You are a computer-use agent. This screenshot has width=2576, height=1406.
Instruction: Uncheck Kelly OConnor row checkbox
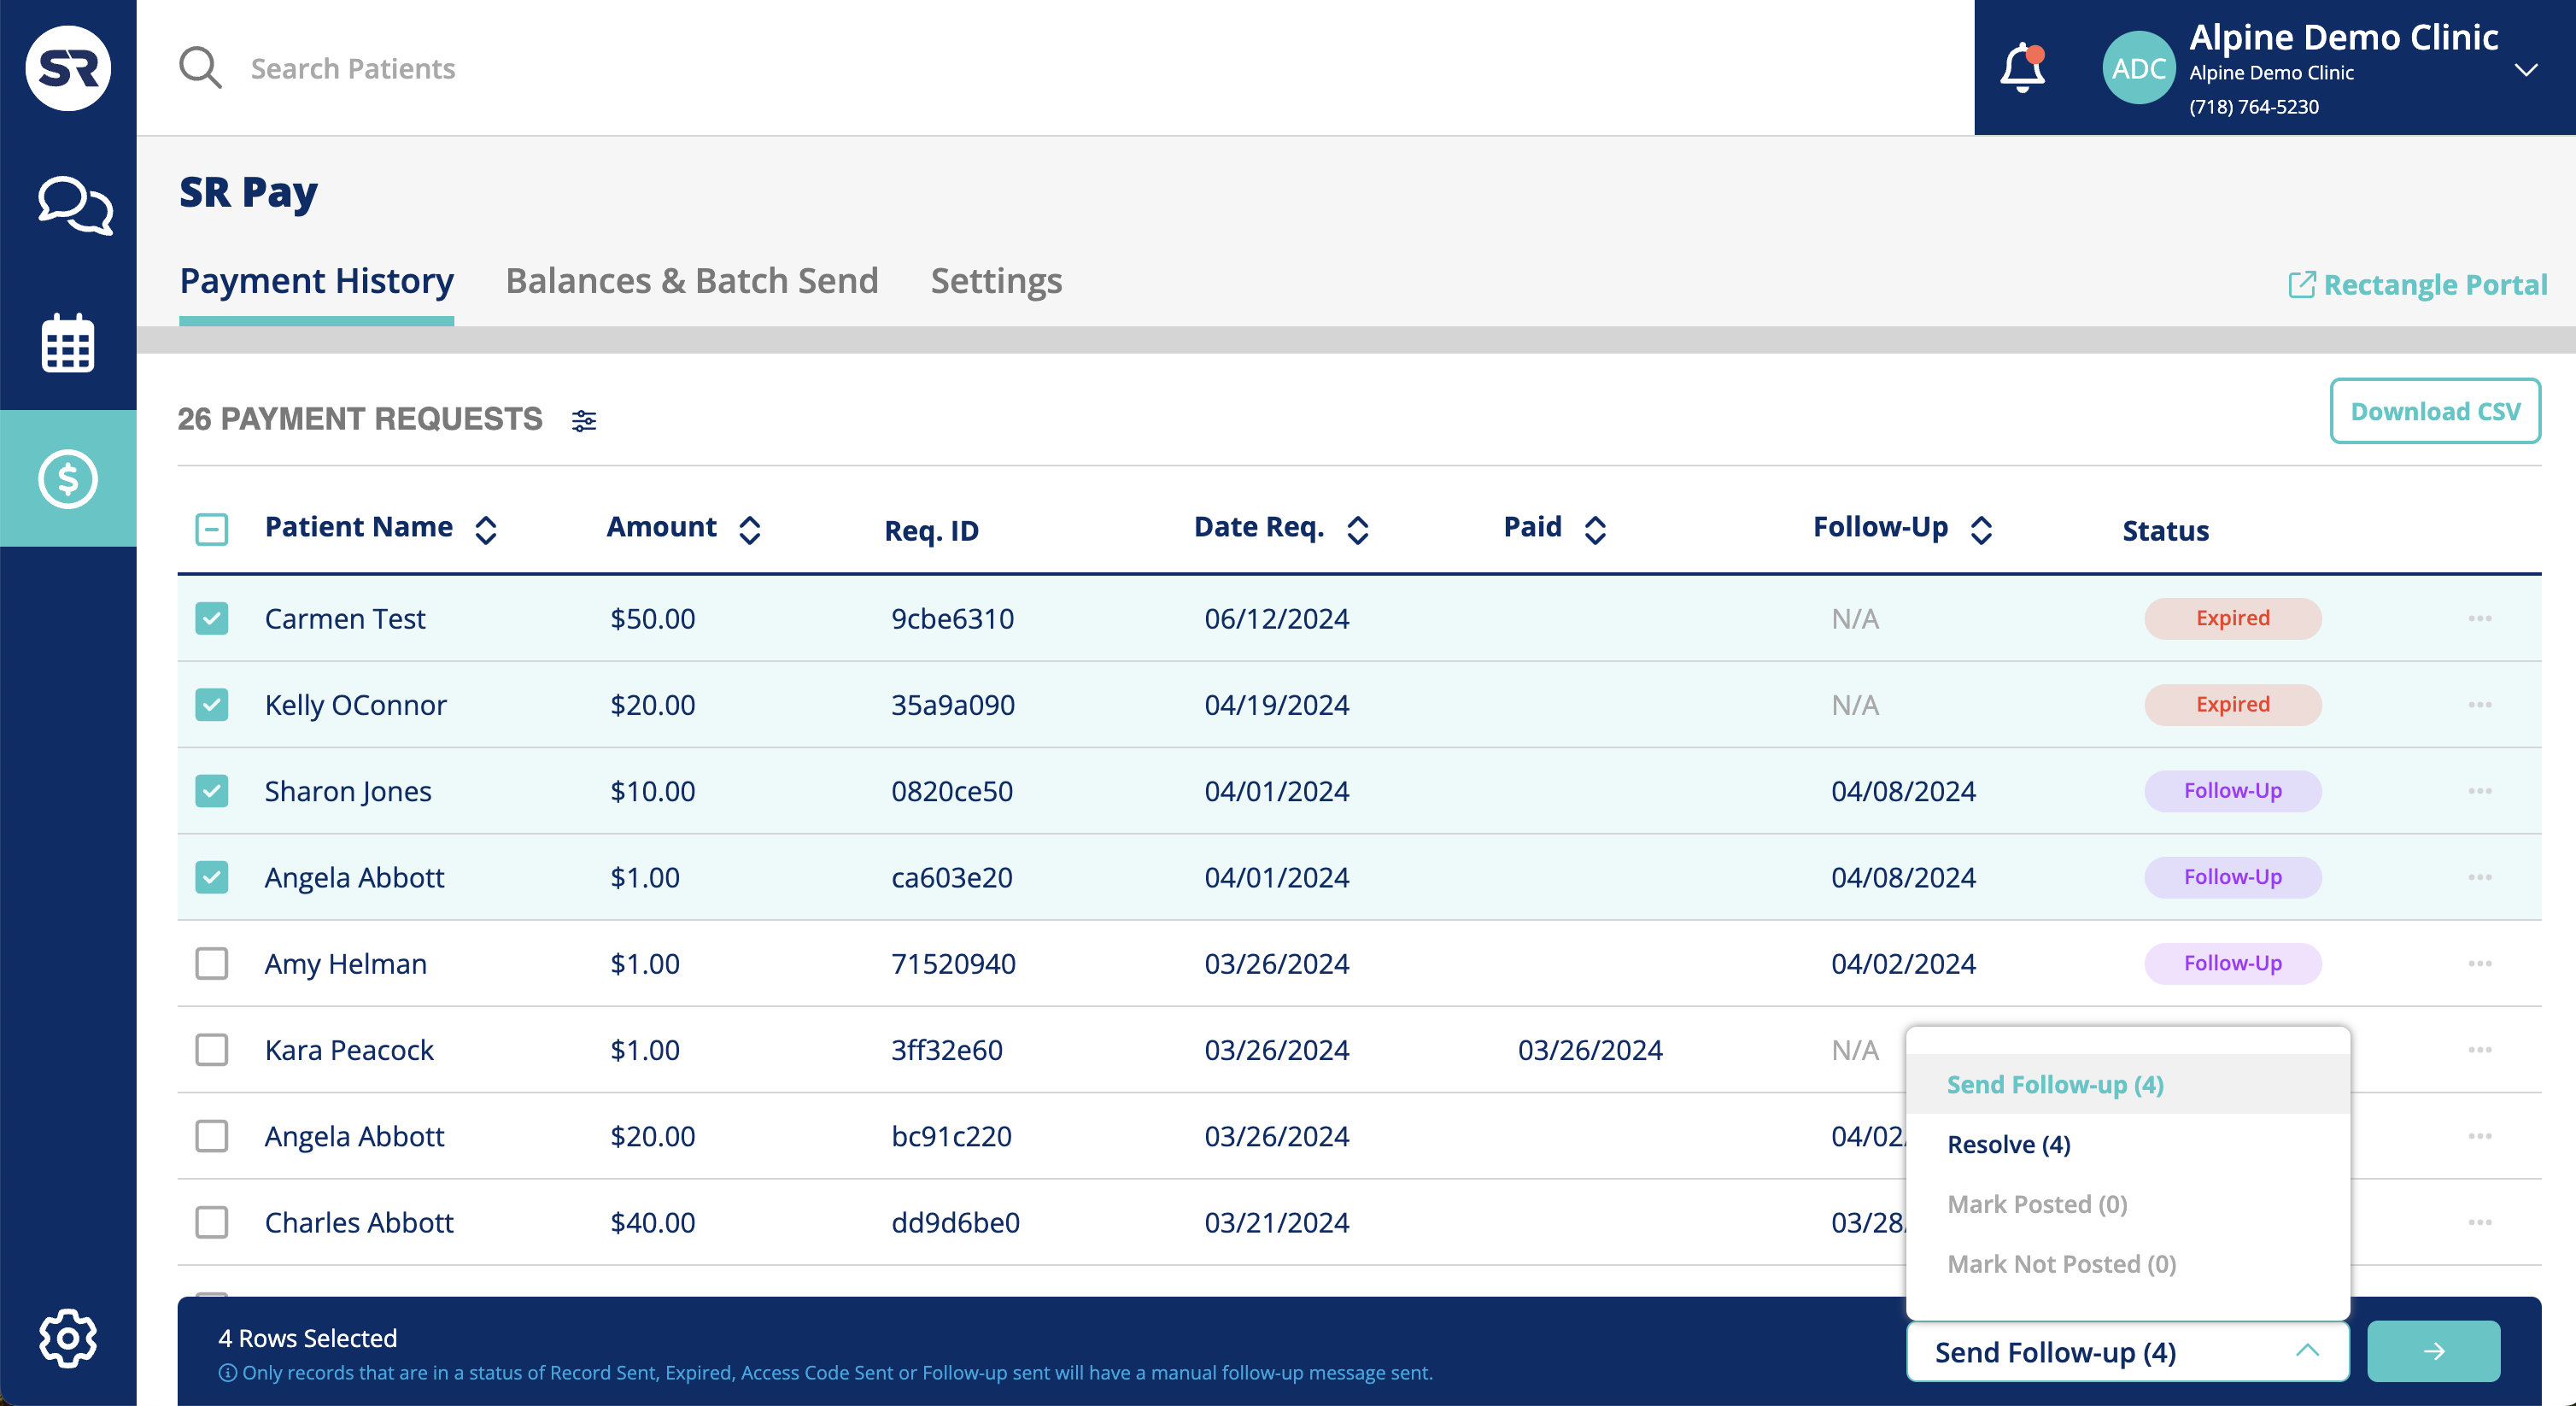(x=212, y=705)
